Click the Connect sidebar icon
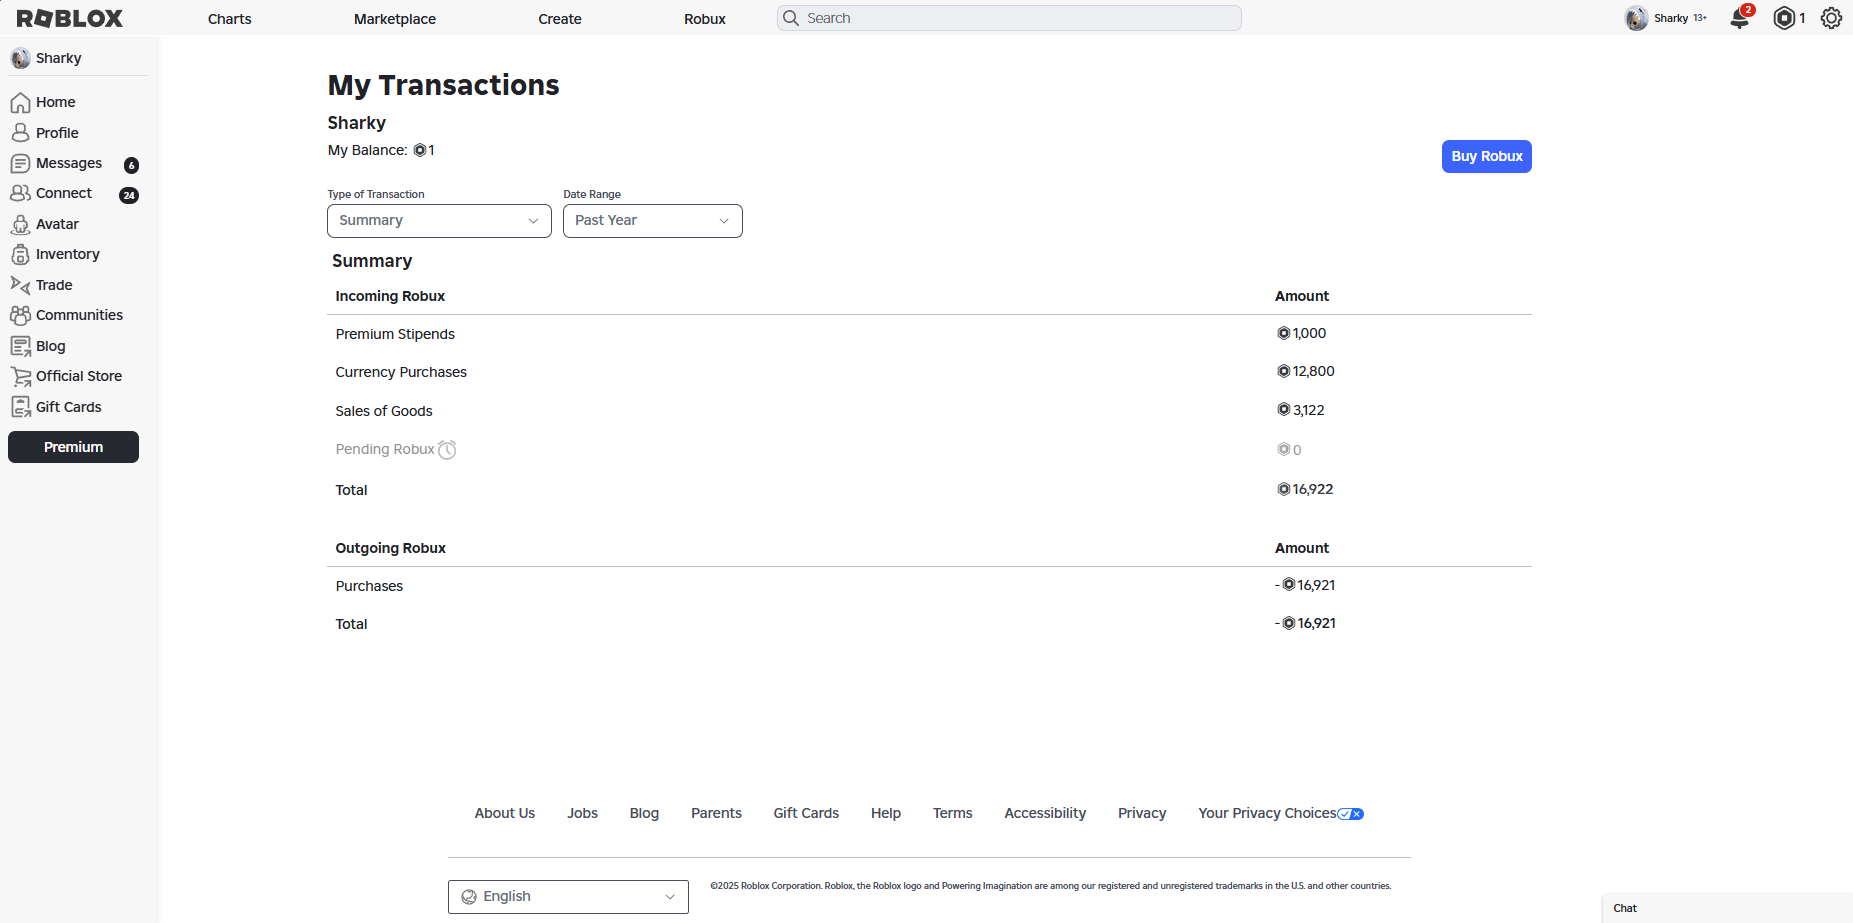 coord(20,193)
